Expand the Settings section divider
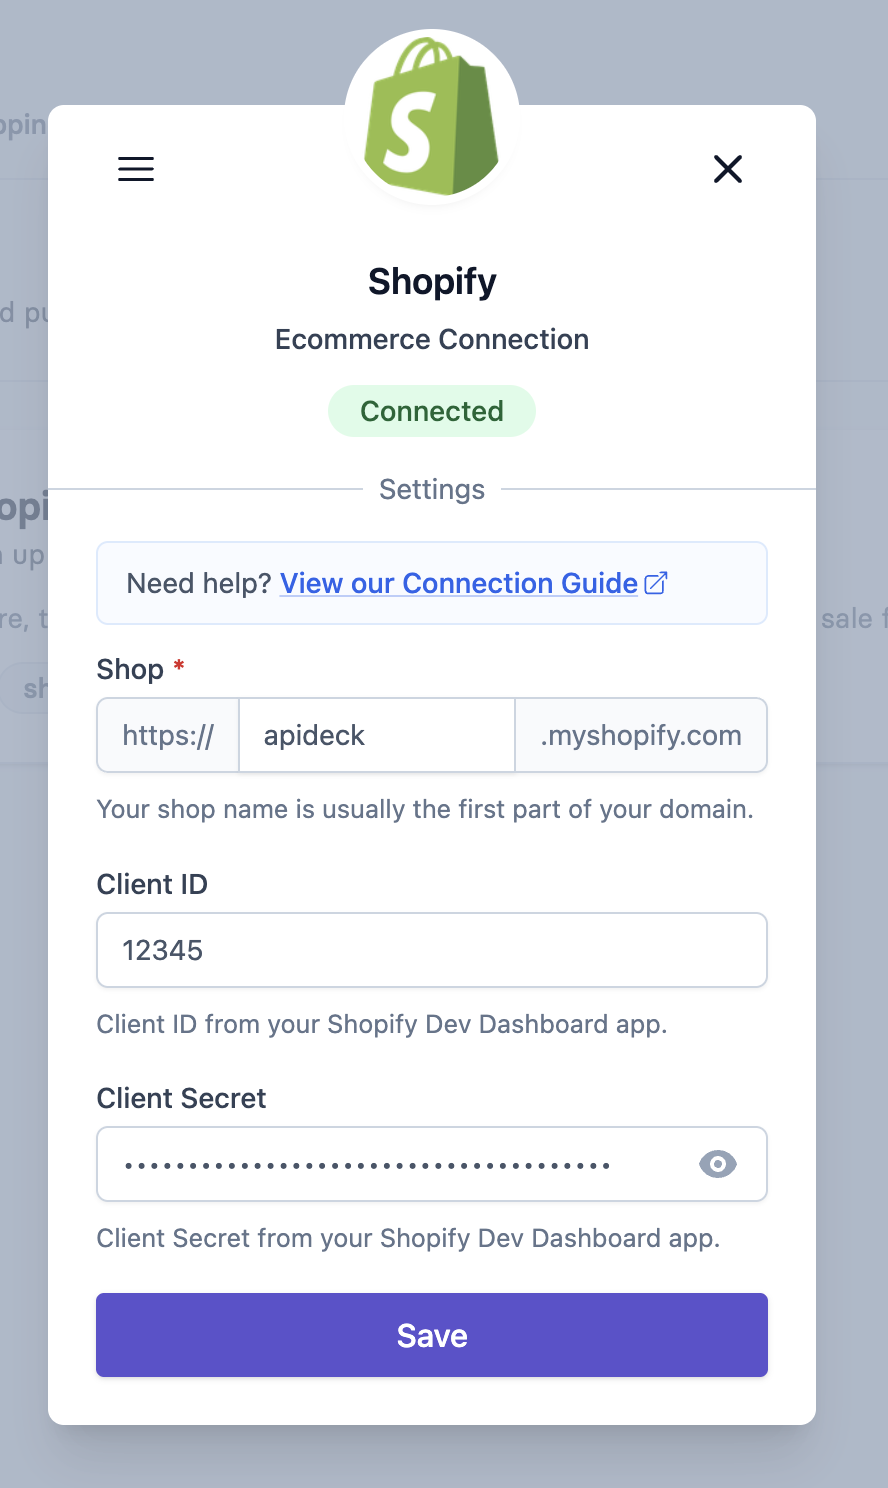The image size is (888, 1488). 432,489
